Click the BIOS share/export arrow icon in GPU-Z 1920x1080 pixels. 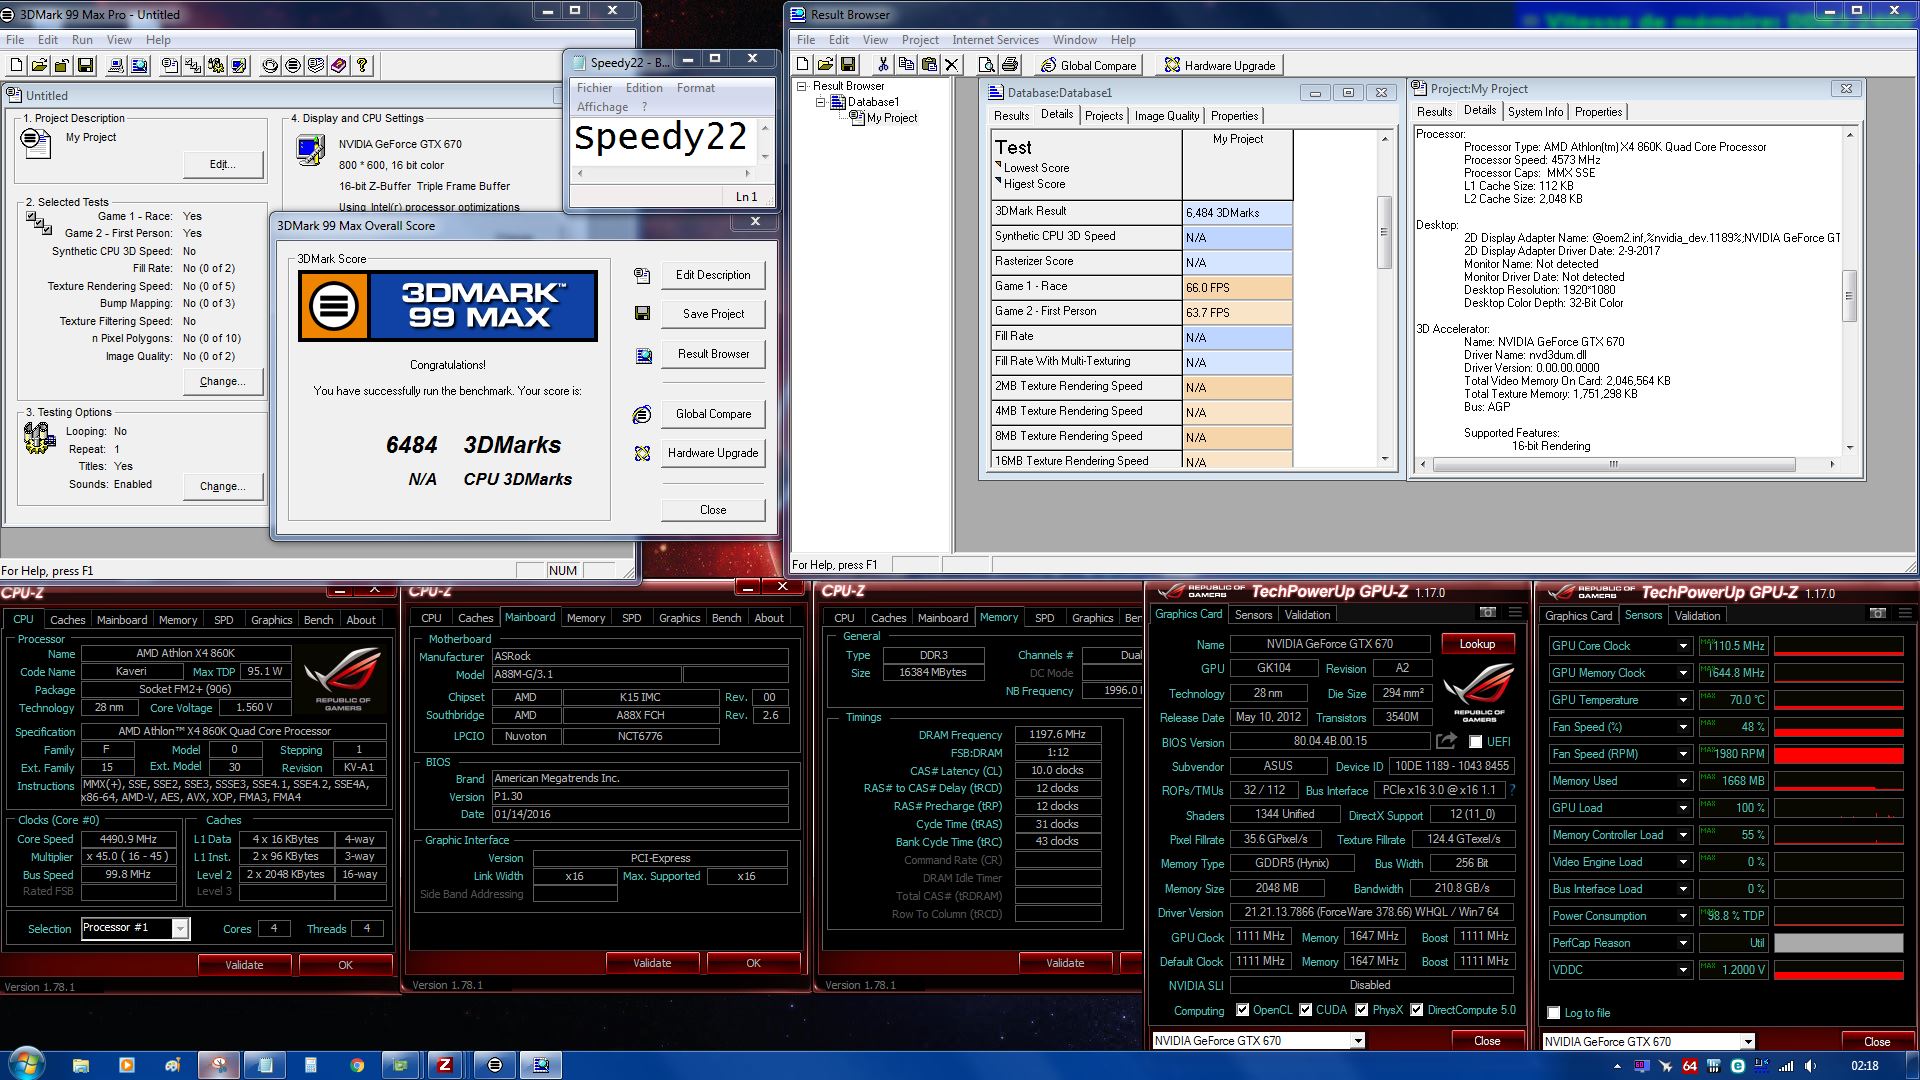(x=1446, y=741)
